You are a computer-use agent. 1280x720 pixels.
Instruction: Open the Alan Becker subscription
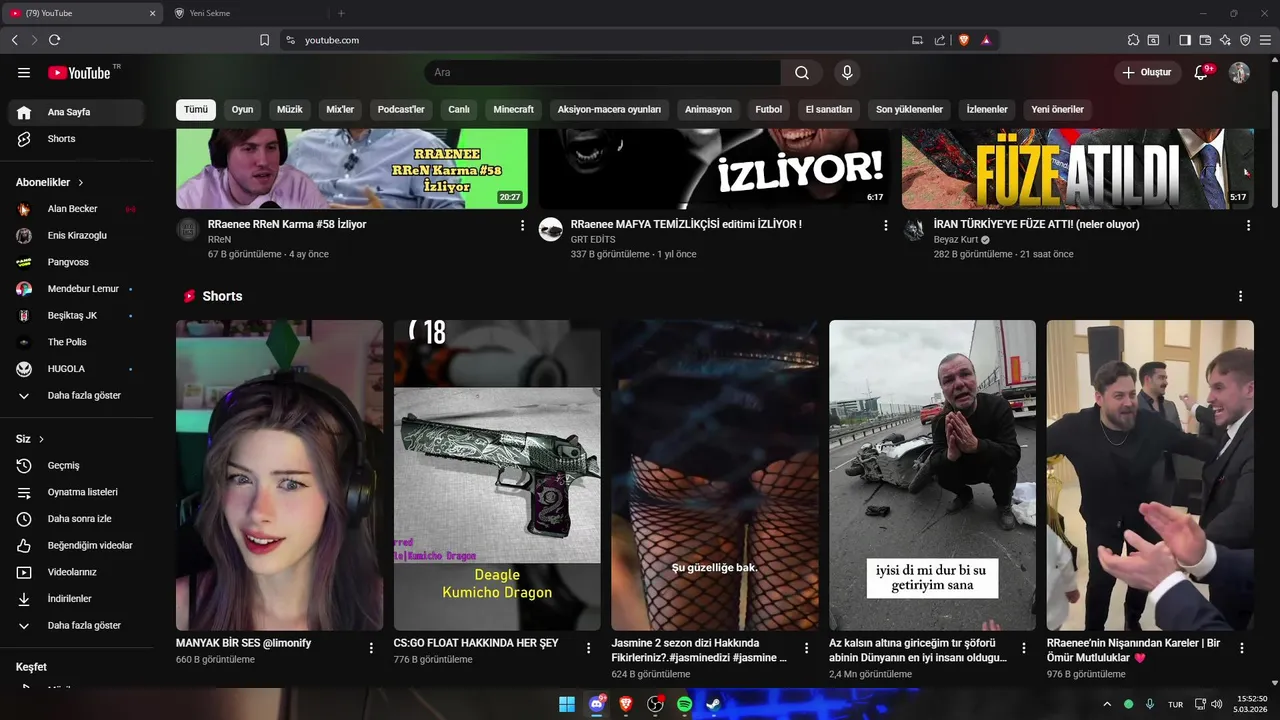[x=76, y=209]
